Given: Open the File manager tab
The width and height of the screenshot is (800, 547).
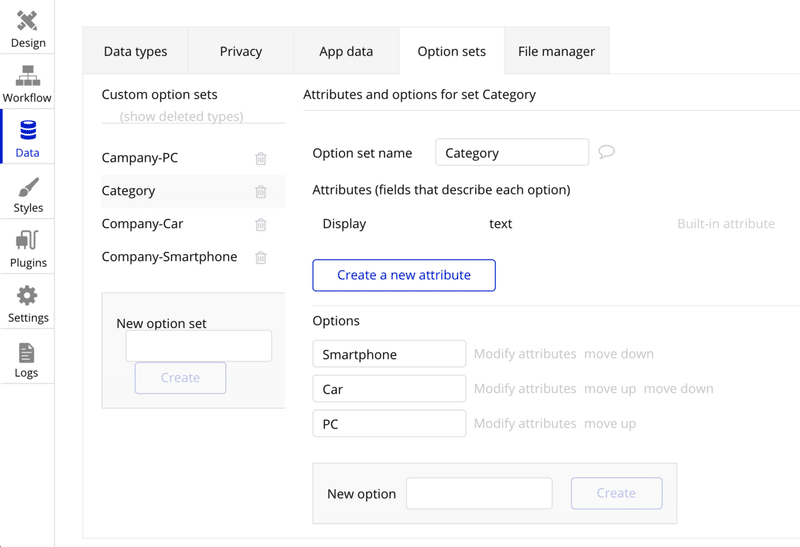Looking at the screenshot, I should click(x=557, y=51).
